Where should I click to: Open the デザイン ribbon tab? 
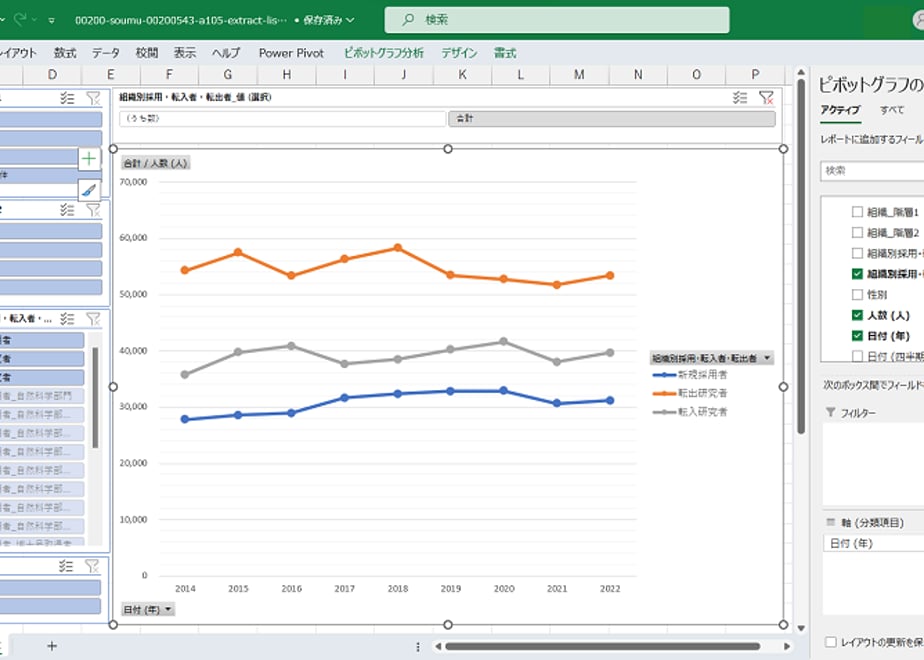click(459, 53)
